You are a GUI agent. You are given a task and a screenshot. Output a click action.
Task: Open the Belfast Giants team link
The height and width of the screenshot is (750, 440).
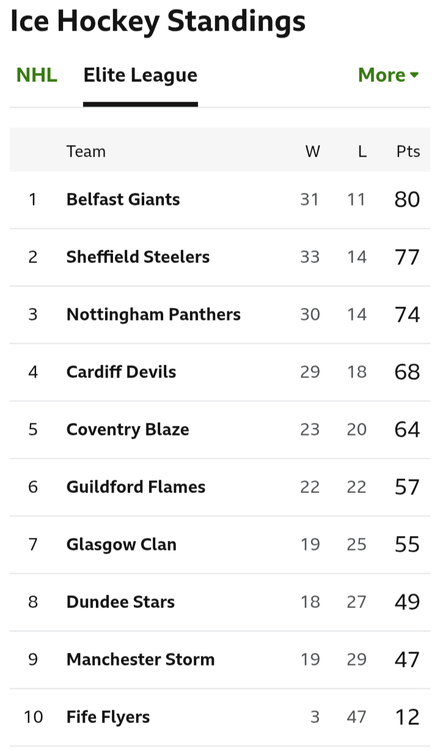click(123, 199)
